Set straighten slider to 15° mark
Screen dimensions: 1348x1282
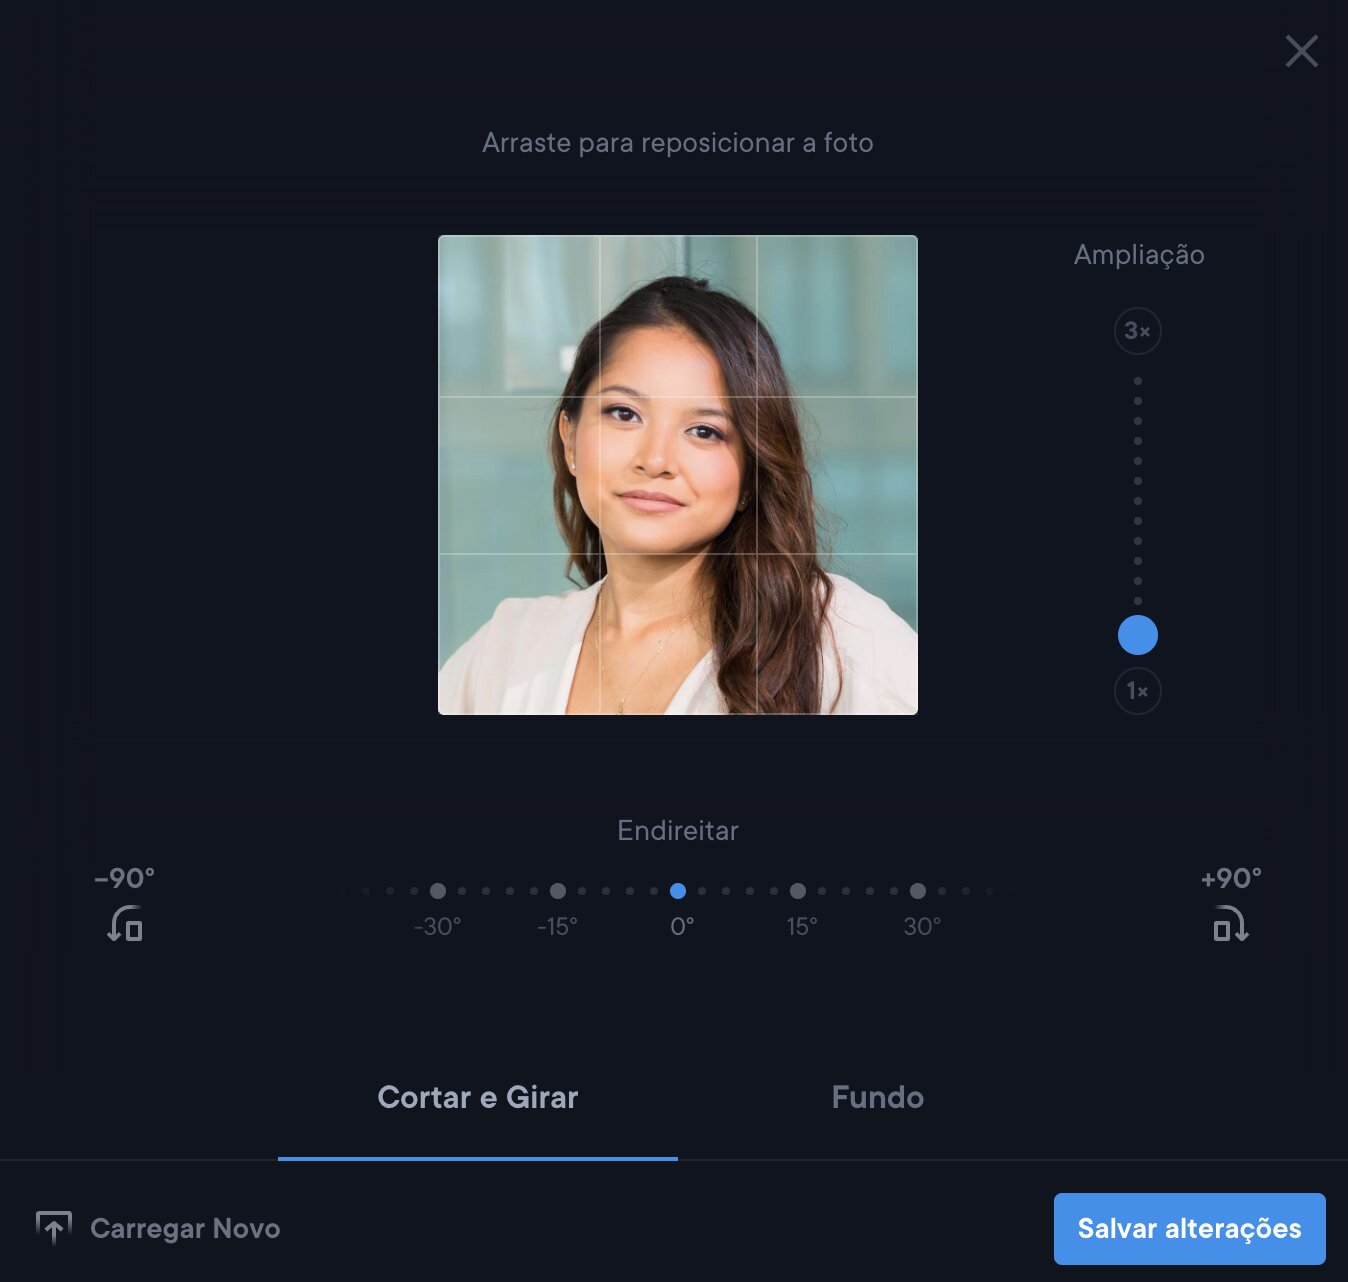[798, 891]
